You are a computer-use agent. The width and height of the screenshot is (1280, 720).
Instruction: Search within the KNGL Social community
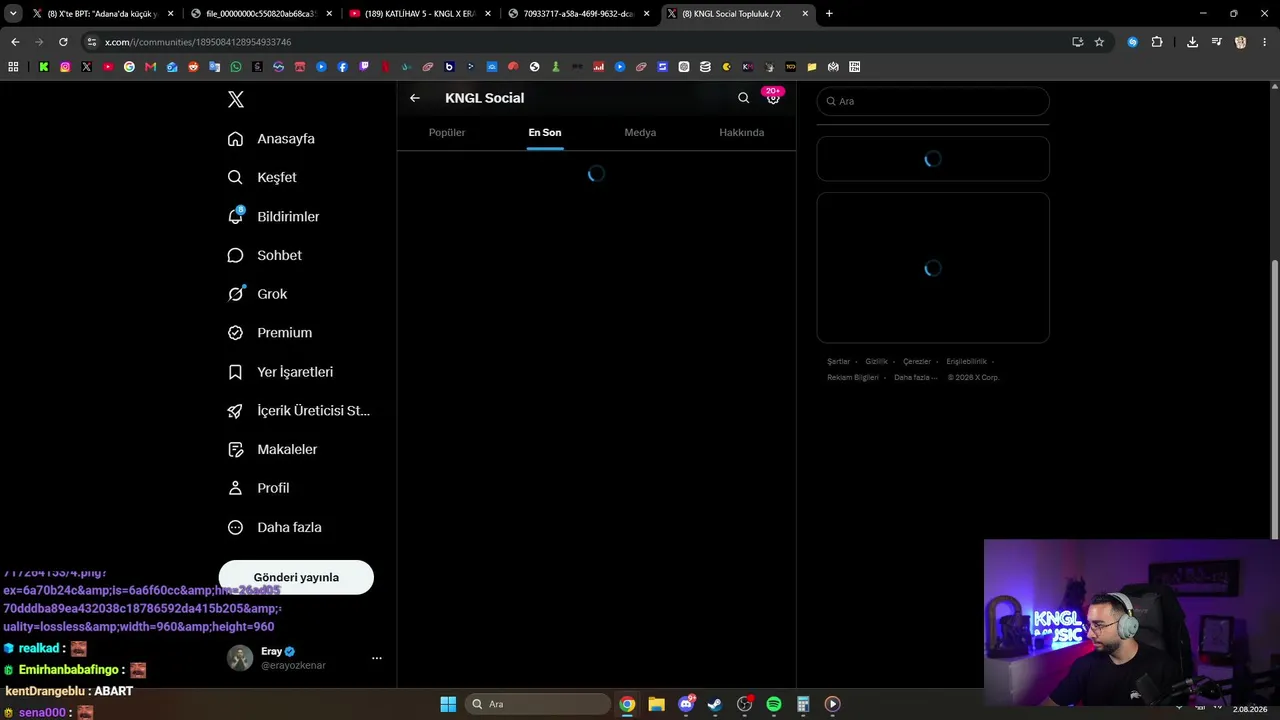click(x=743, y=98)
